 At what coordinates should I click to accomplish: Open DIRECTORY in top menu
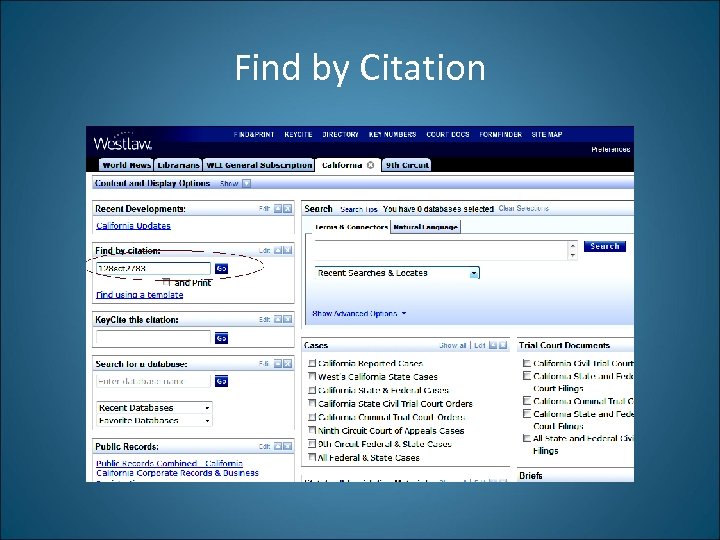(340, 135)
